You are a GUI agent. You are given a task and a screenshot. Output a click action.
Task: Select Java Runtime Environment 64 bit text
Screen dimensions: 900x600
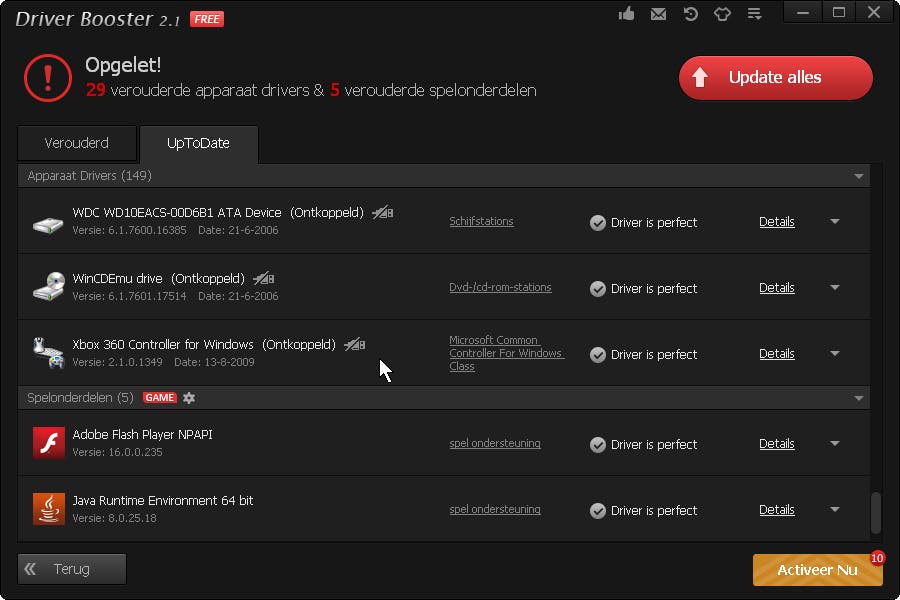tap(162, 501)
